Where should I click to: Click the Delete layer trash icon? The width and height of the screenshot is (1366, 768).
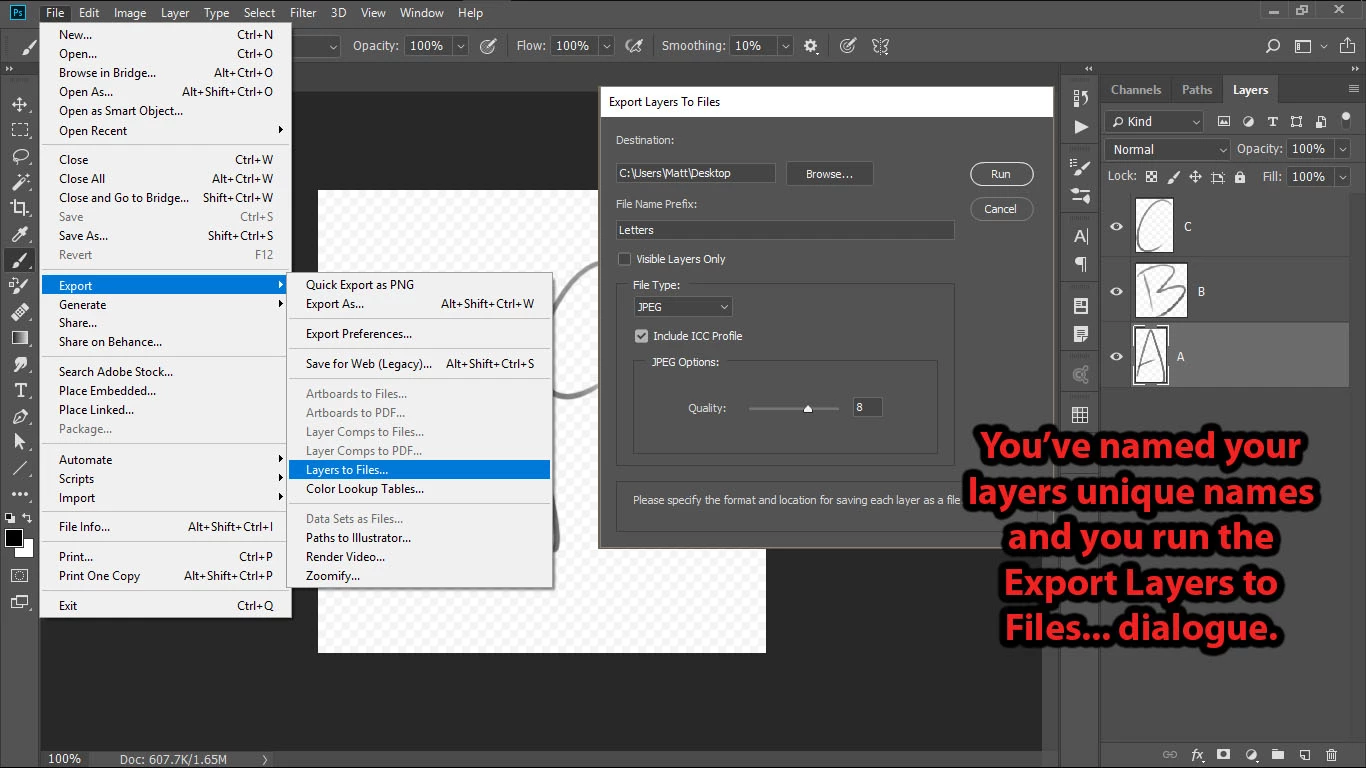(1331, 755)
